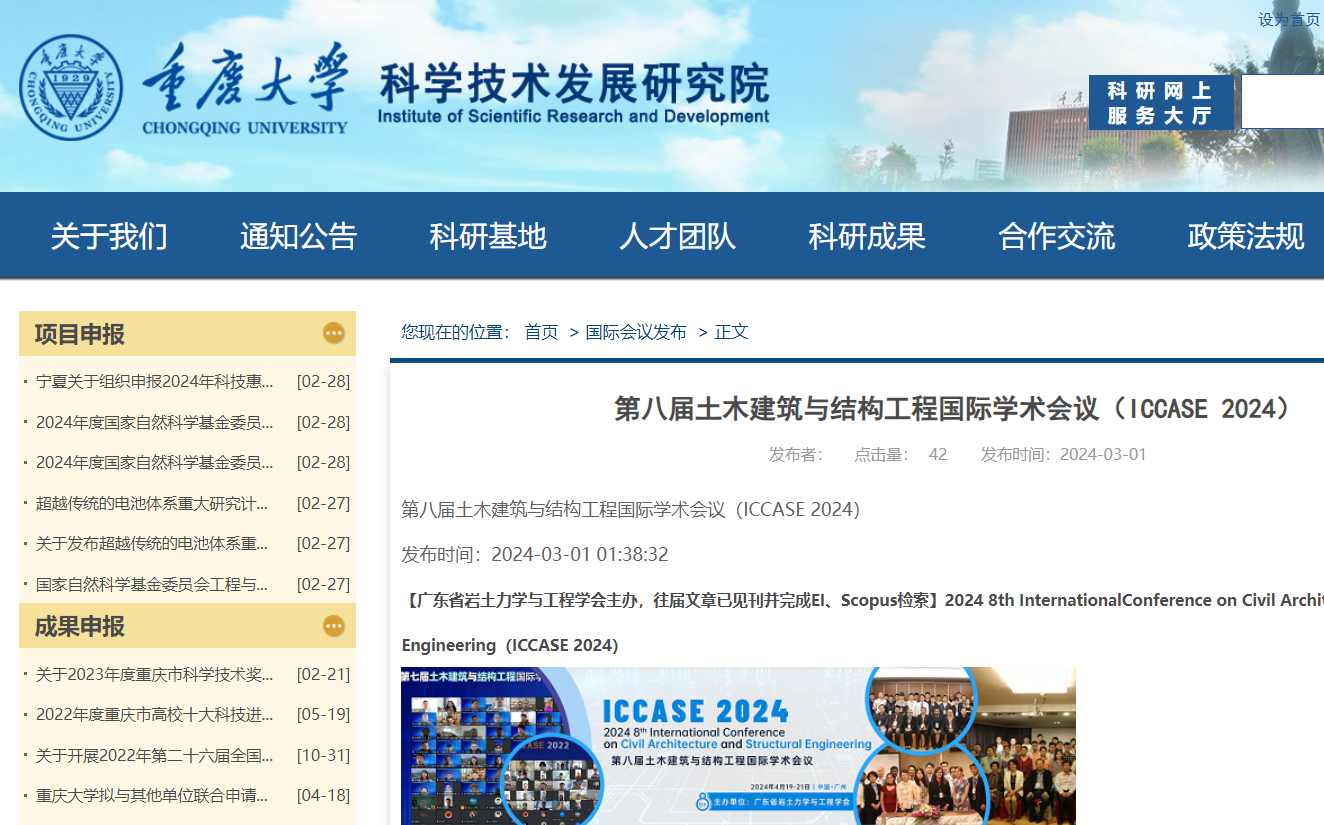The height and width of the screenshot is (825, 1324).
Task: Click the 重庆大学 calligraphy wordmark
Action: [x=245, y=78]
